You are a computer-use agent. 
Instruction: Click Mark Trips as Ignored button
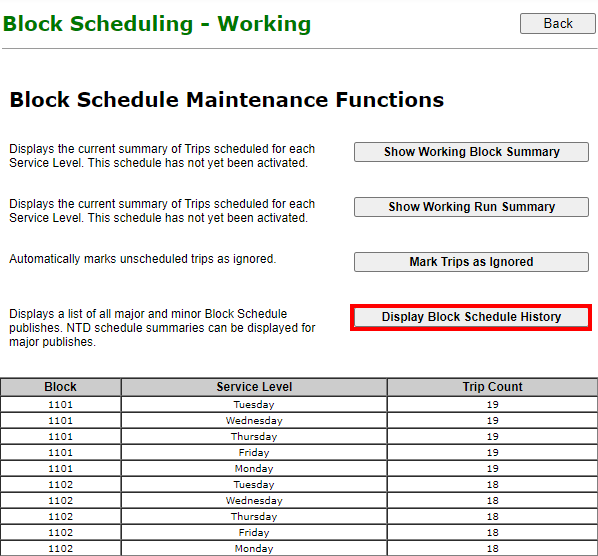click(x=471, y=262)
